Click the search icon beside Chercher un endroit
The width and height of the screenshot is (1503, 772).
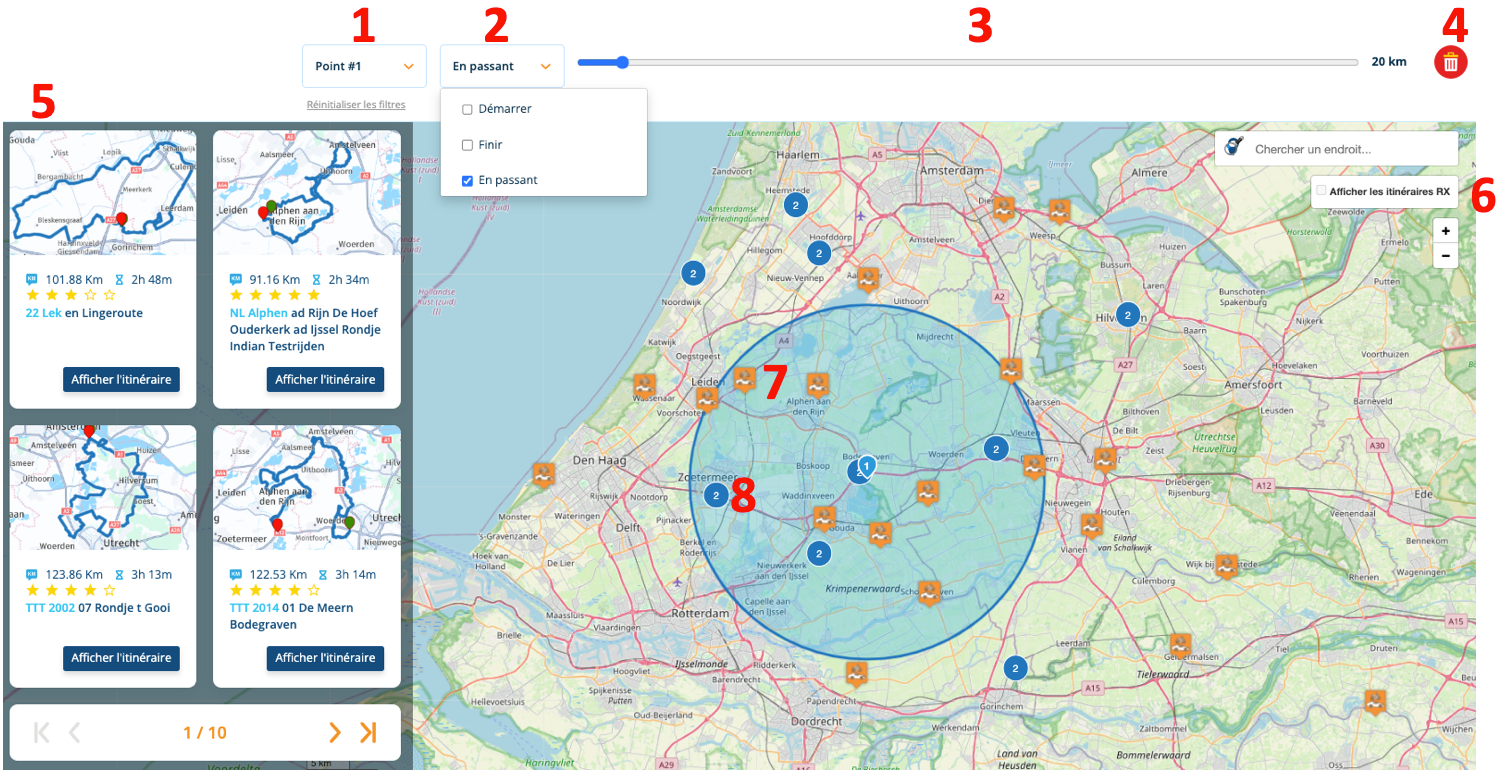(1234, 148)
